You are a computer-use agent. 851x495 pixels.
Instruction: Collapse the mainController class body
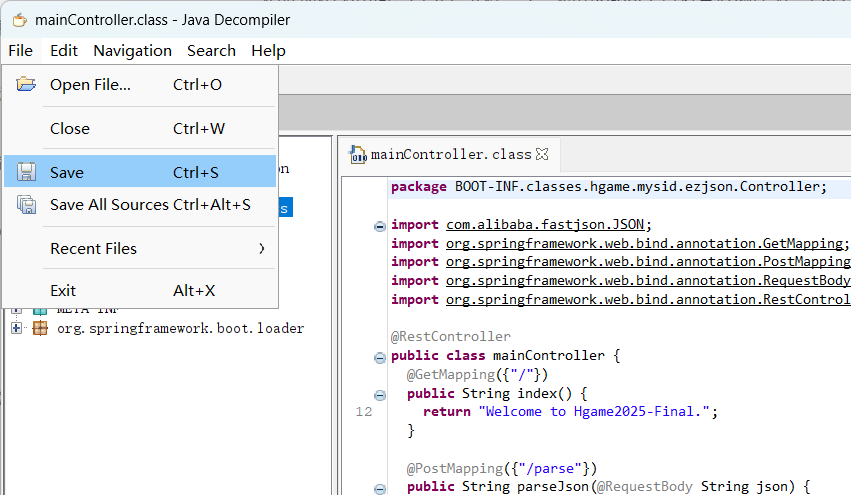pos(380,358)
